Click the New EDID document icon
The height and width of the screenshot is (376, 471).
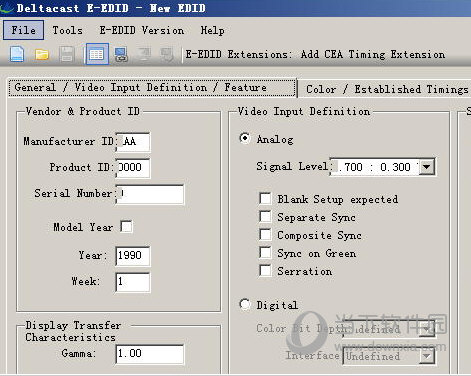click(x=17, y=54)
